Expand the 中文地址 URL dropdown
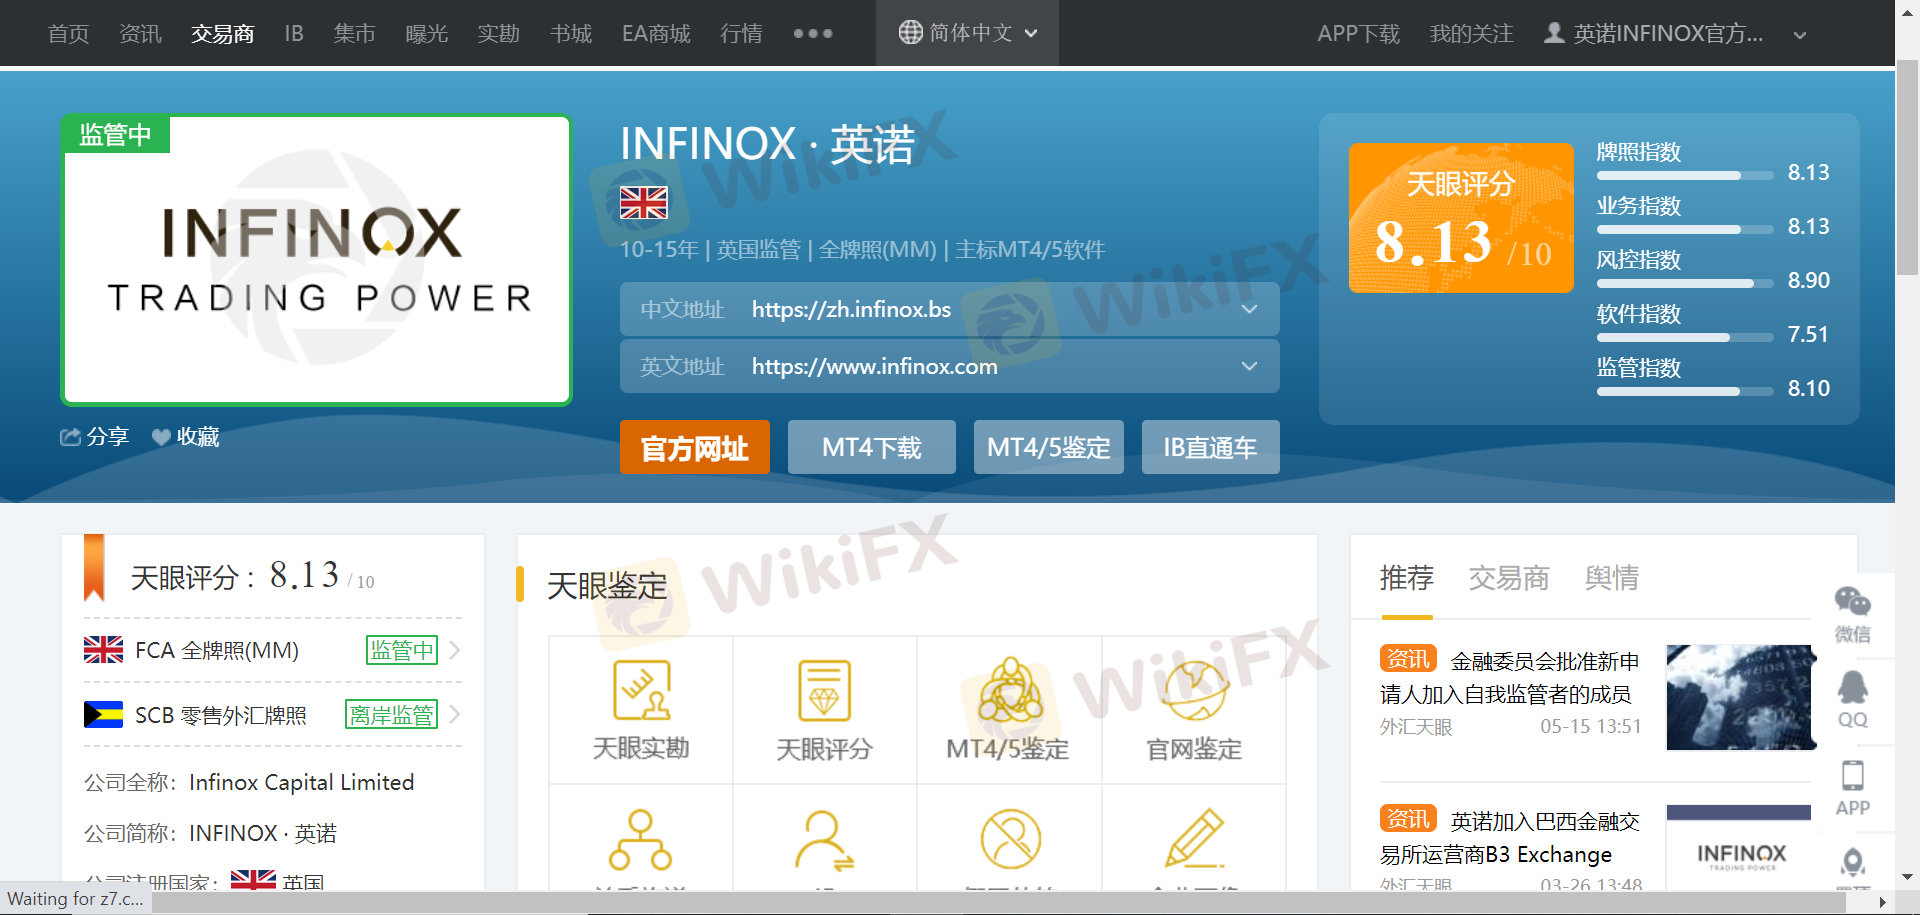Screen dimensions: 1920x915 (1249, 310)
